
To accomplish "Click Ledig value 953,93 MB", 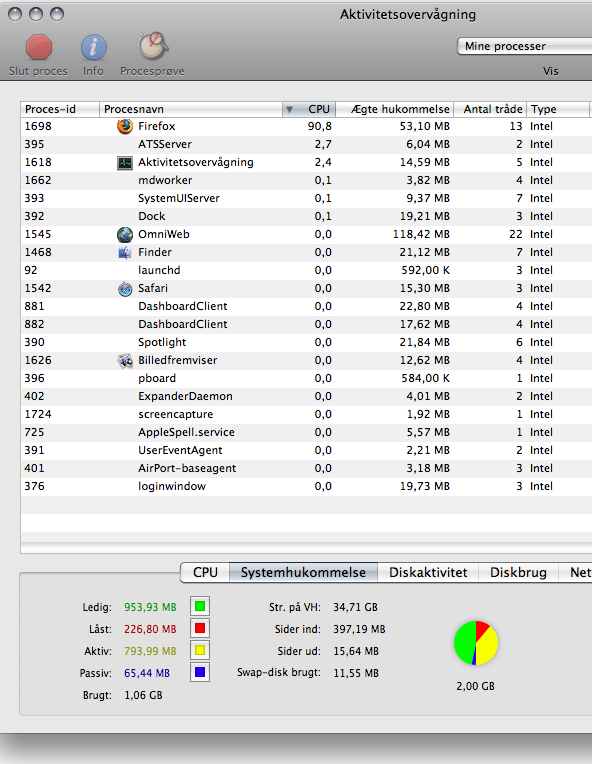I will pos(150,607).
